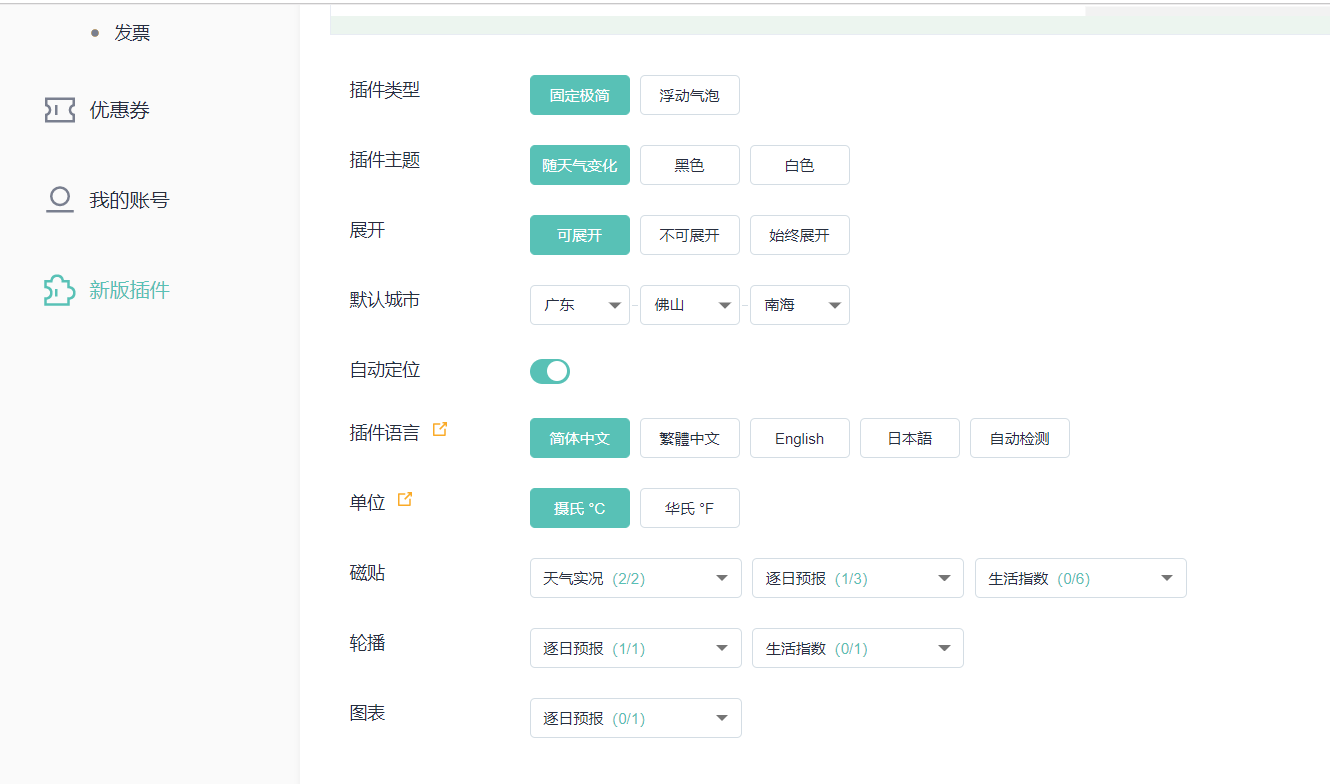Select 不可展开 option
1330x784 pixels.
tap(690, 235)
